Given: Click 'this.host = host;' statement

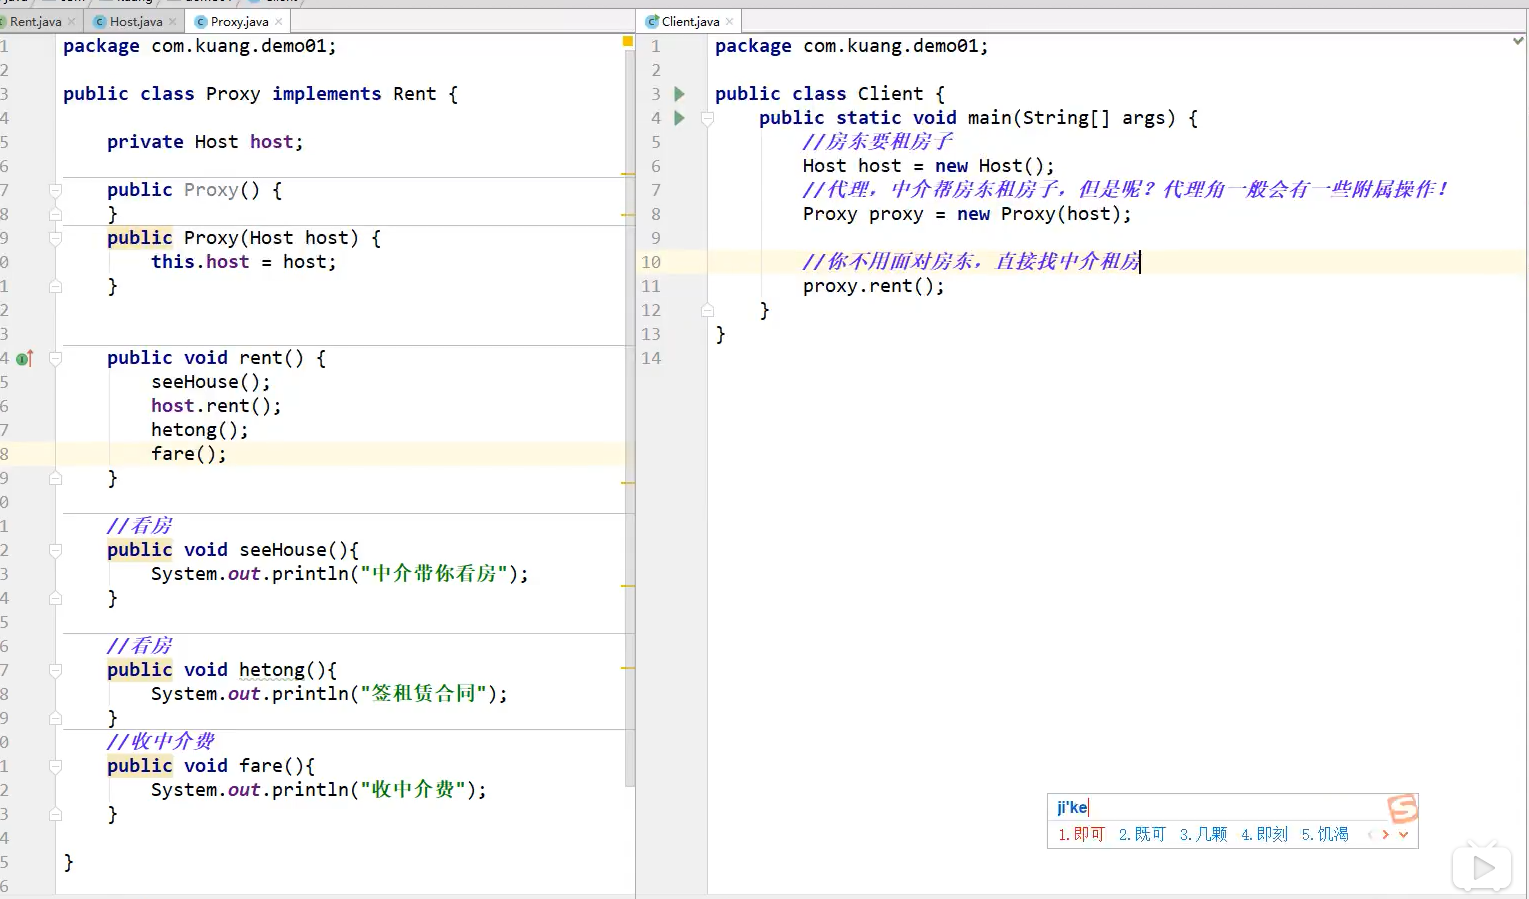Looking at the screenshot, I should click(244, 262).
